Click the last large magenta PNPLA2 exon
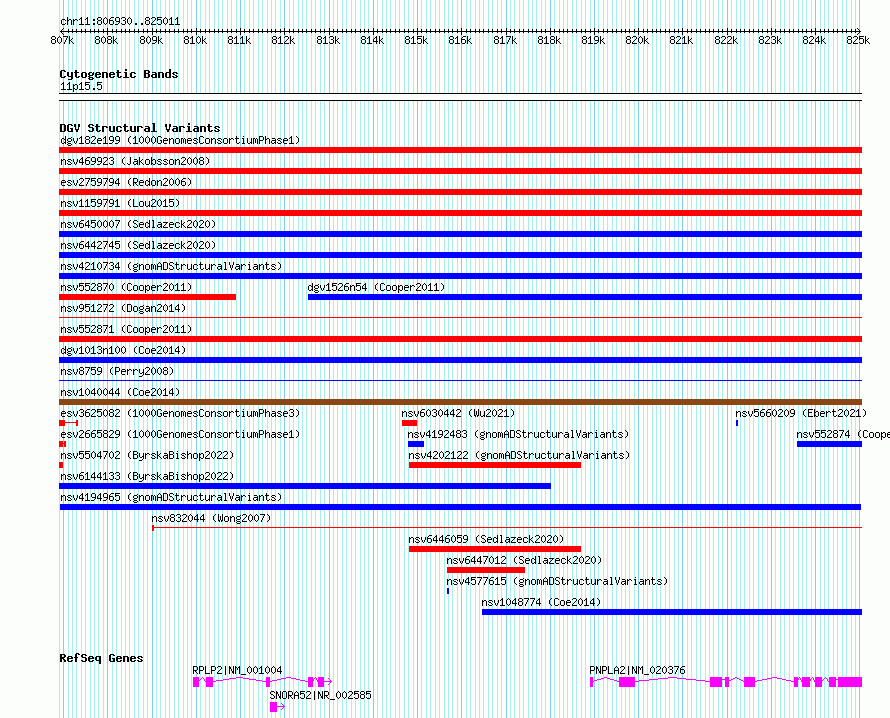The image size is (890, 718). 850,682
